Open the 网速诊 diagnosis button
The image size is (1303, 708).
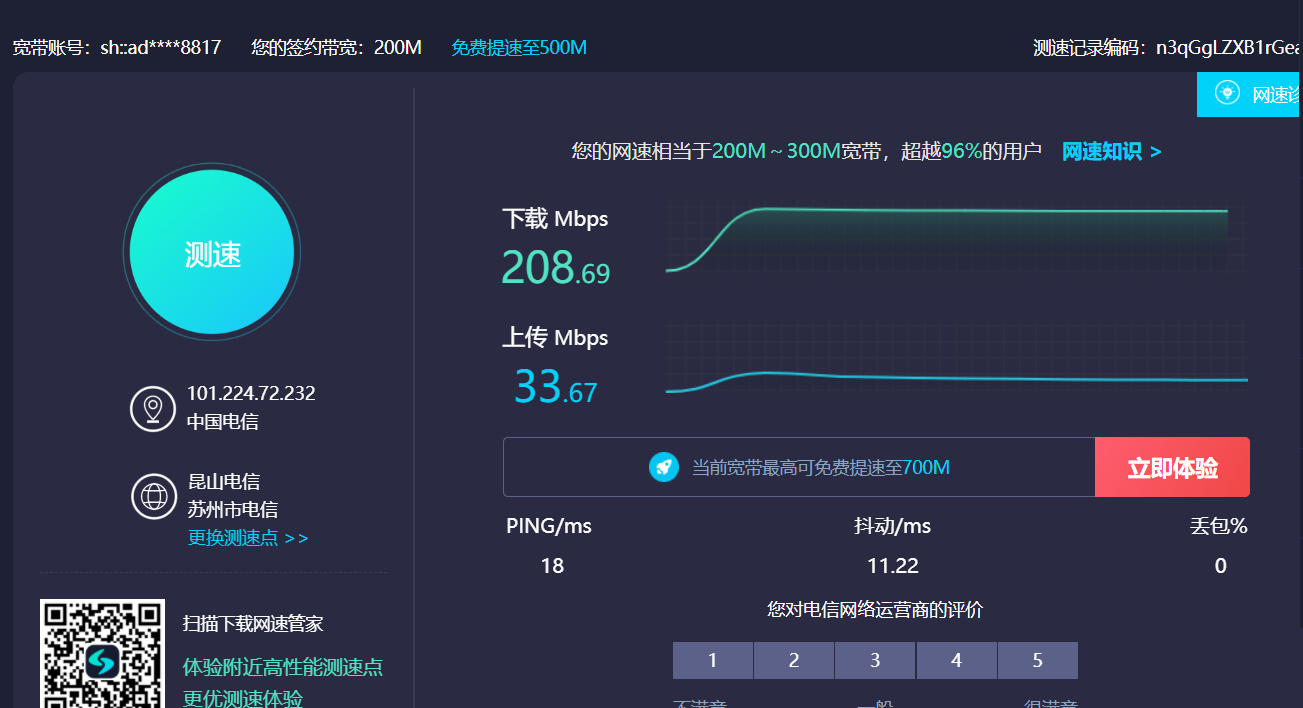[1250, 94]
